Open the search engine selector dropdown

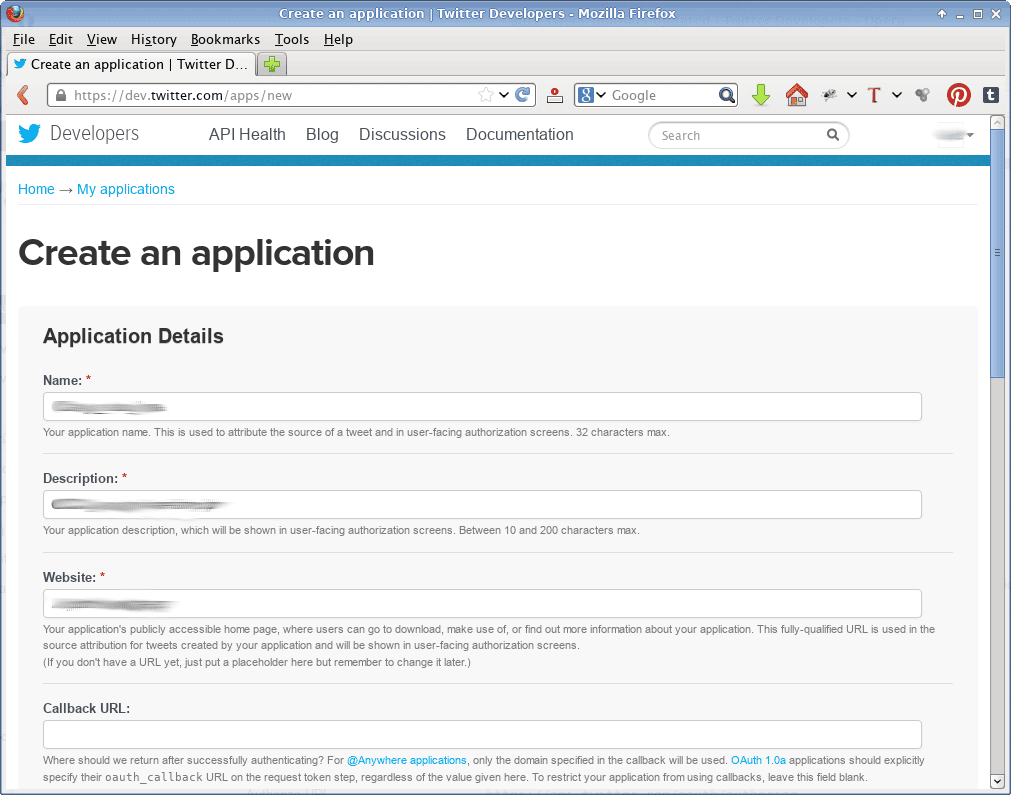pos(601,95)
